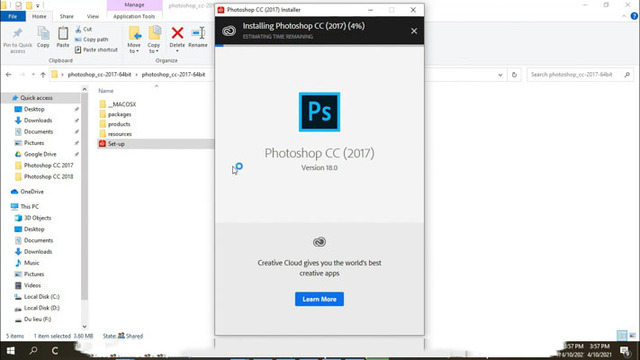The height and width of the screenshot is (360, 640).
Task: Select the Cut command
Action: coord(84,29)
